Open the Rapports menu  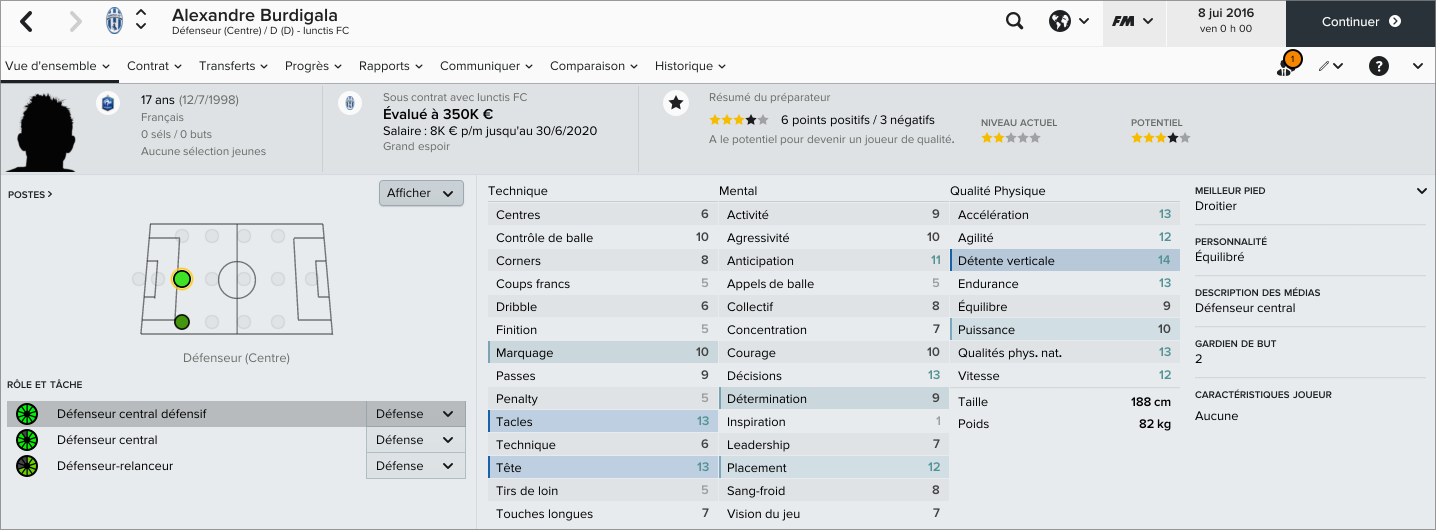(391, 66)
